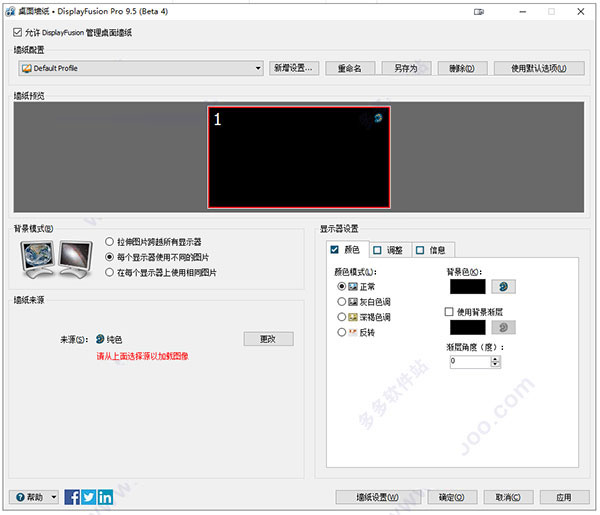
Task: Click the grayscale color mode icon
Action: point(353,302)
